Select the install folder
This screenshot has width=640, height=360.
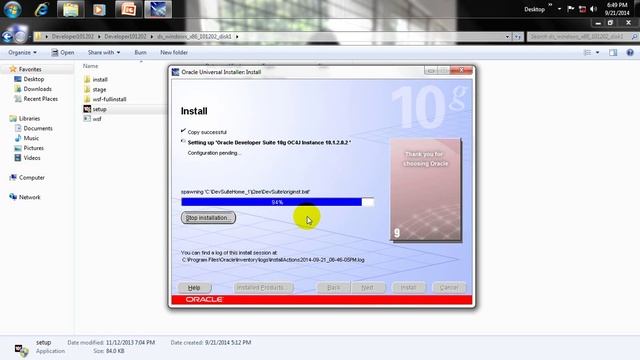pos(100,80)
